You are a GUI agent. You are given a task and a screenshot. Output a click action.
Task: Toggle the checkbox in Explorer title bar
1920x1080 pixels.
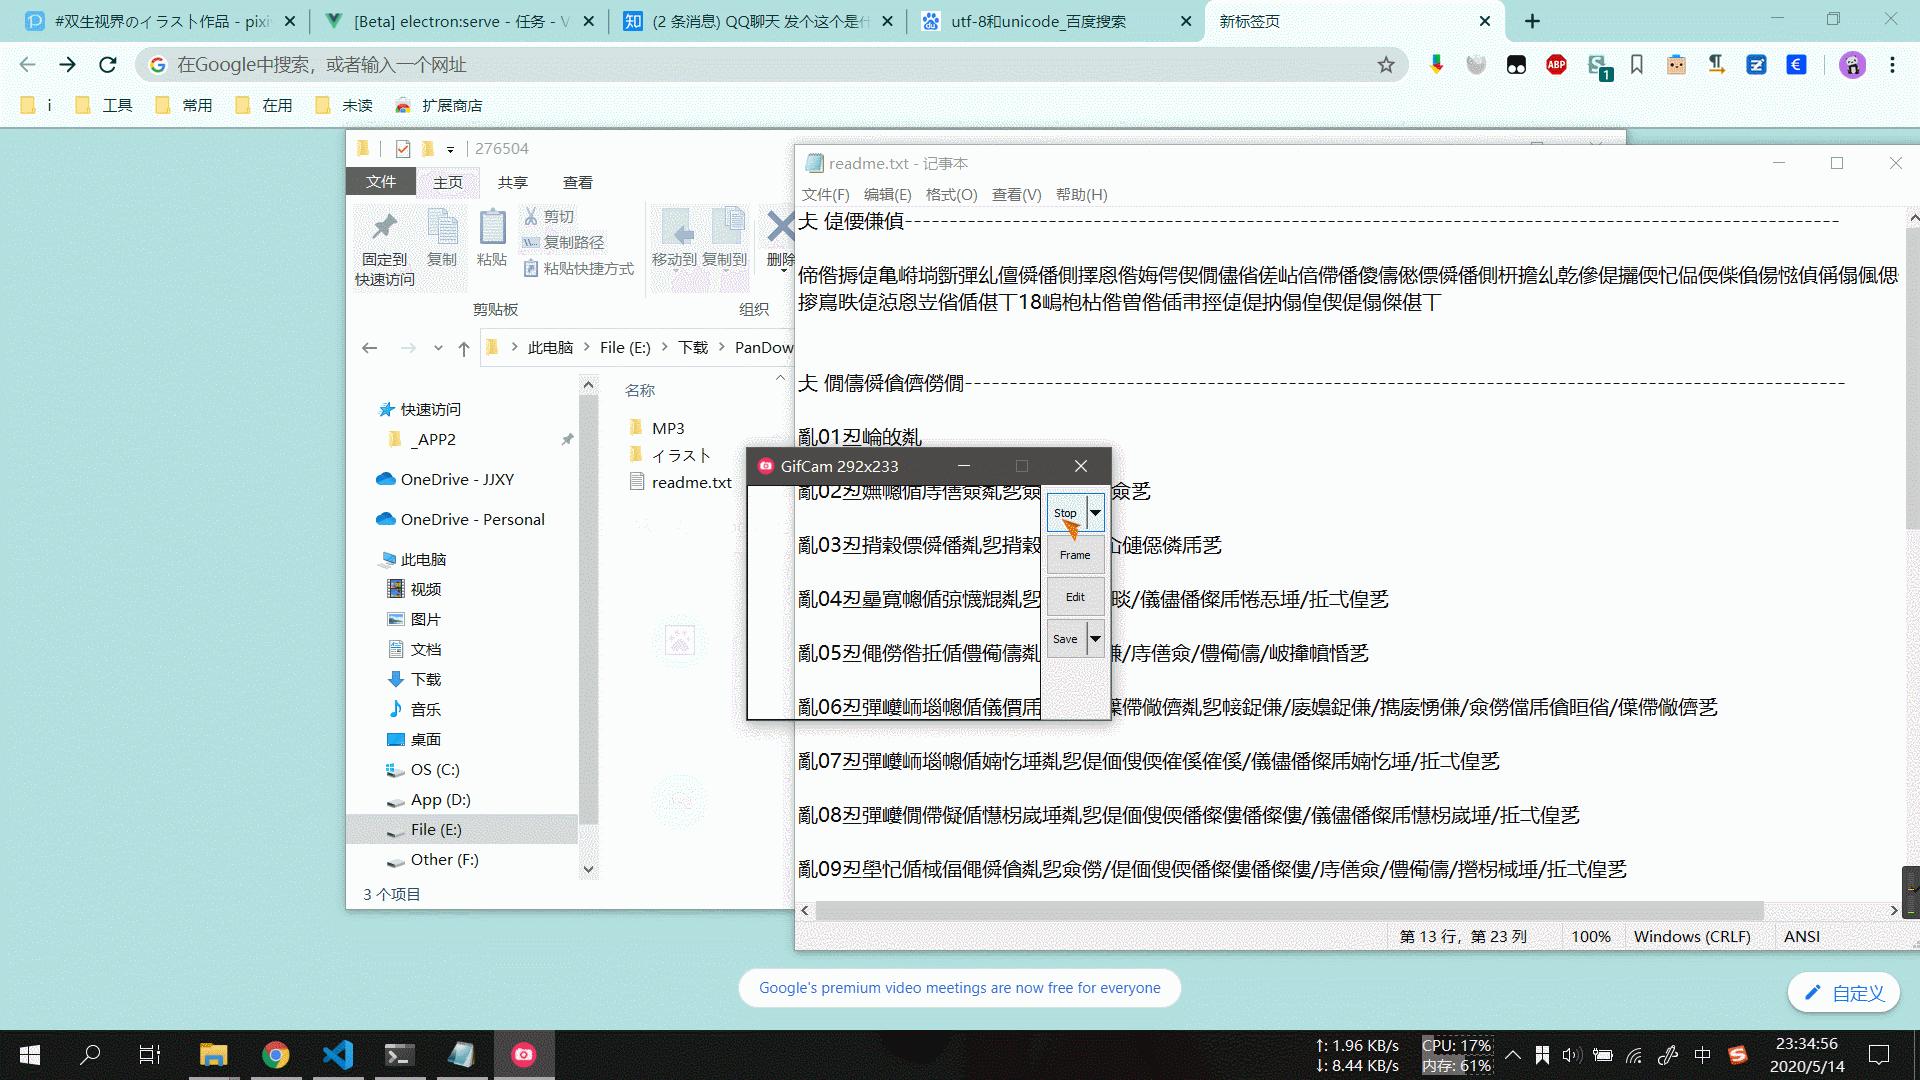point(402,149)
